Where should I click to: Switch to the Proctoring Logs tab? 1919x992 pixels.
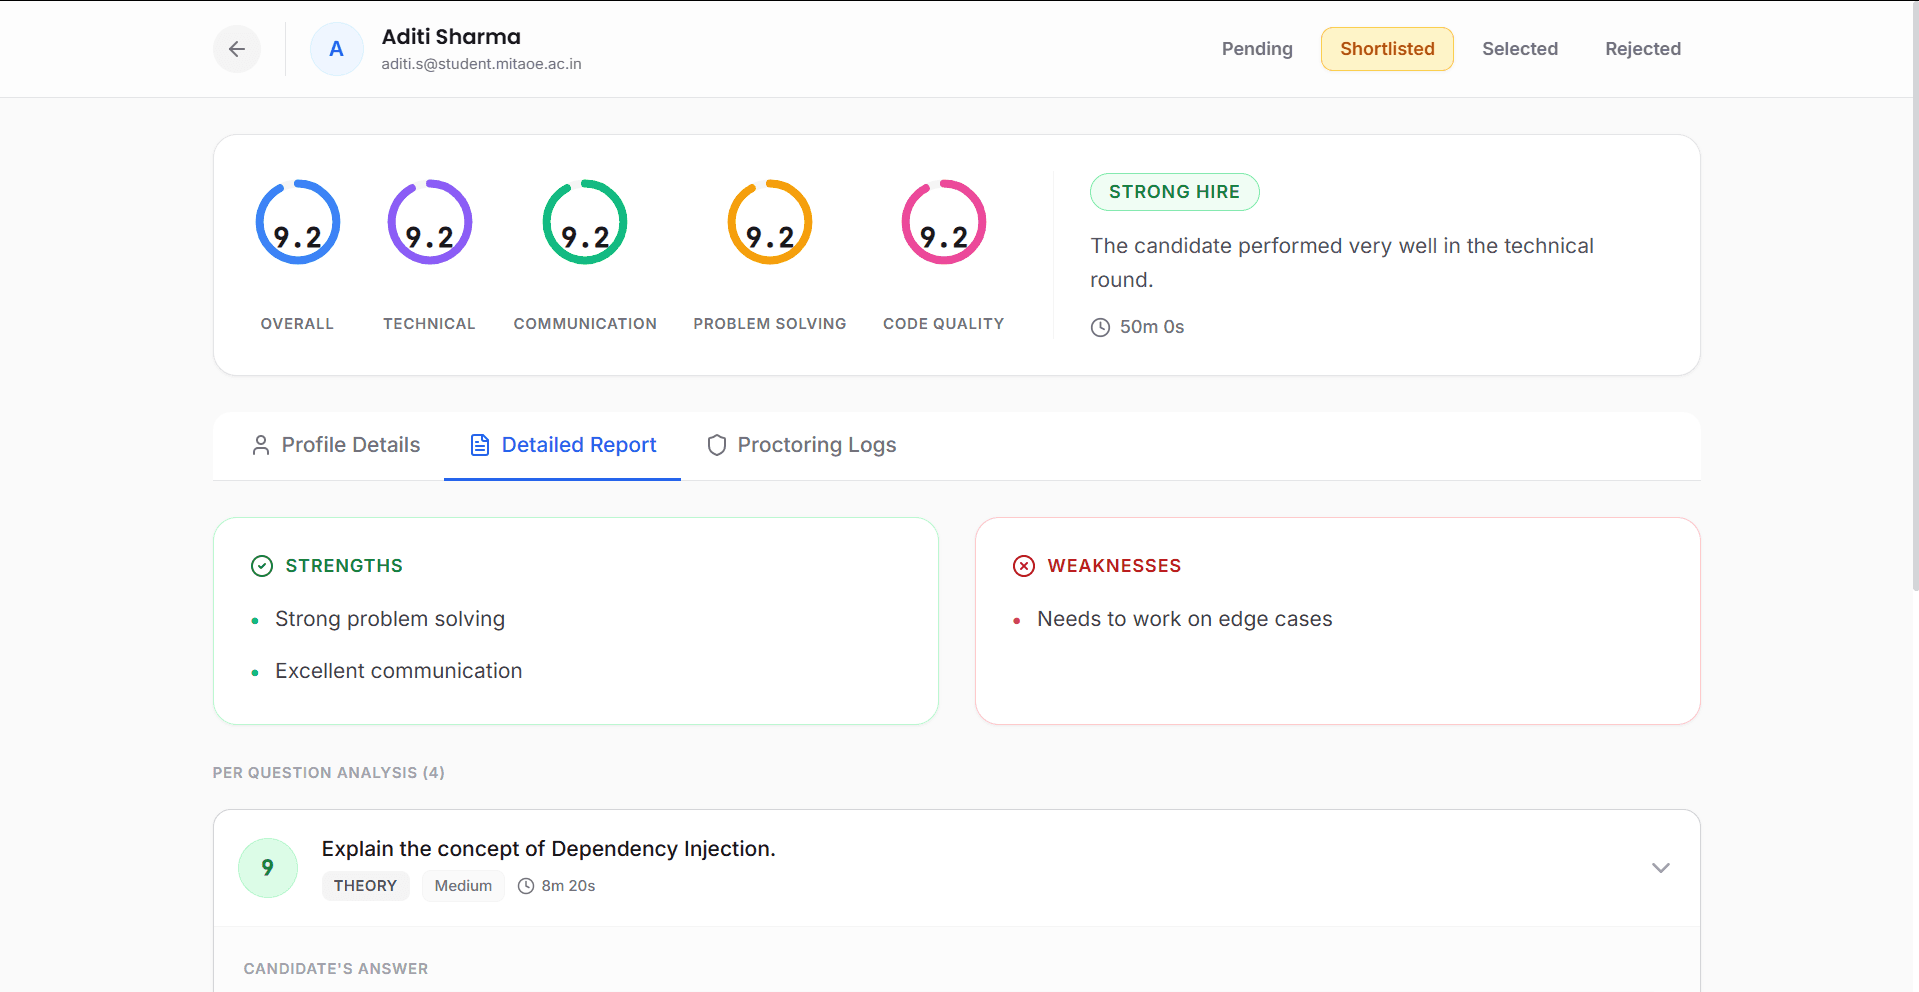801,445
